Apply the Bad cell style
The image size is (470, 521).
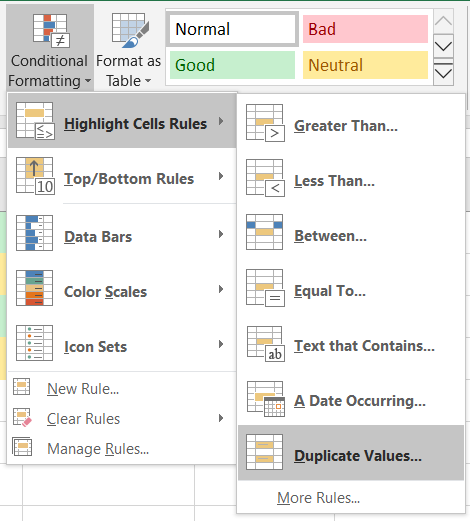[365, 29]
